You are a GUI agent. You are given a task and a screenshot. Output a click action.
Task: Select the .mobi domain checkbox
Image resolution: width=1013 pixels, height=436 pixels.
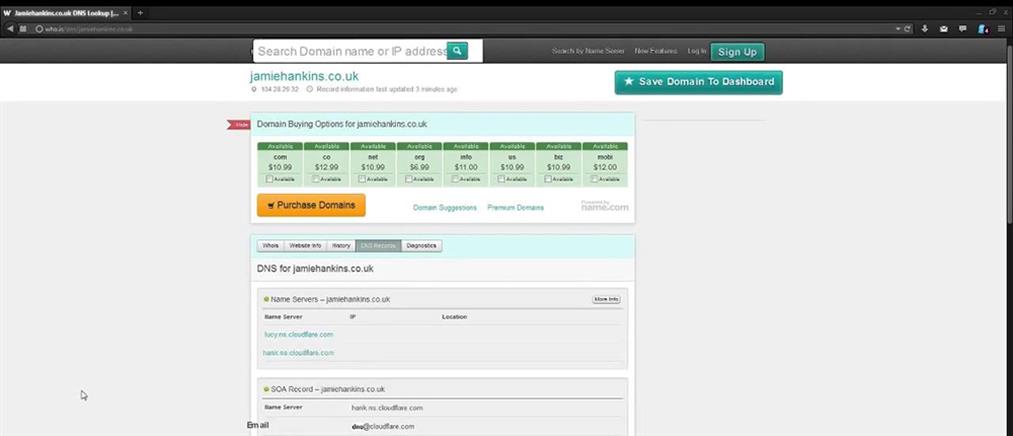click(x=594, y=179)
